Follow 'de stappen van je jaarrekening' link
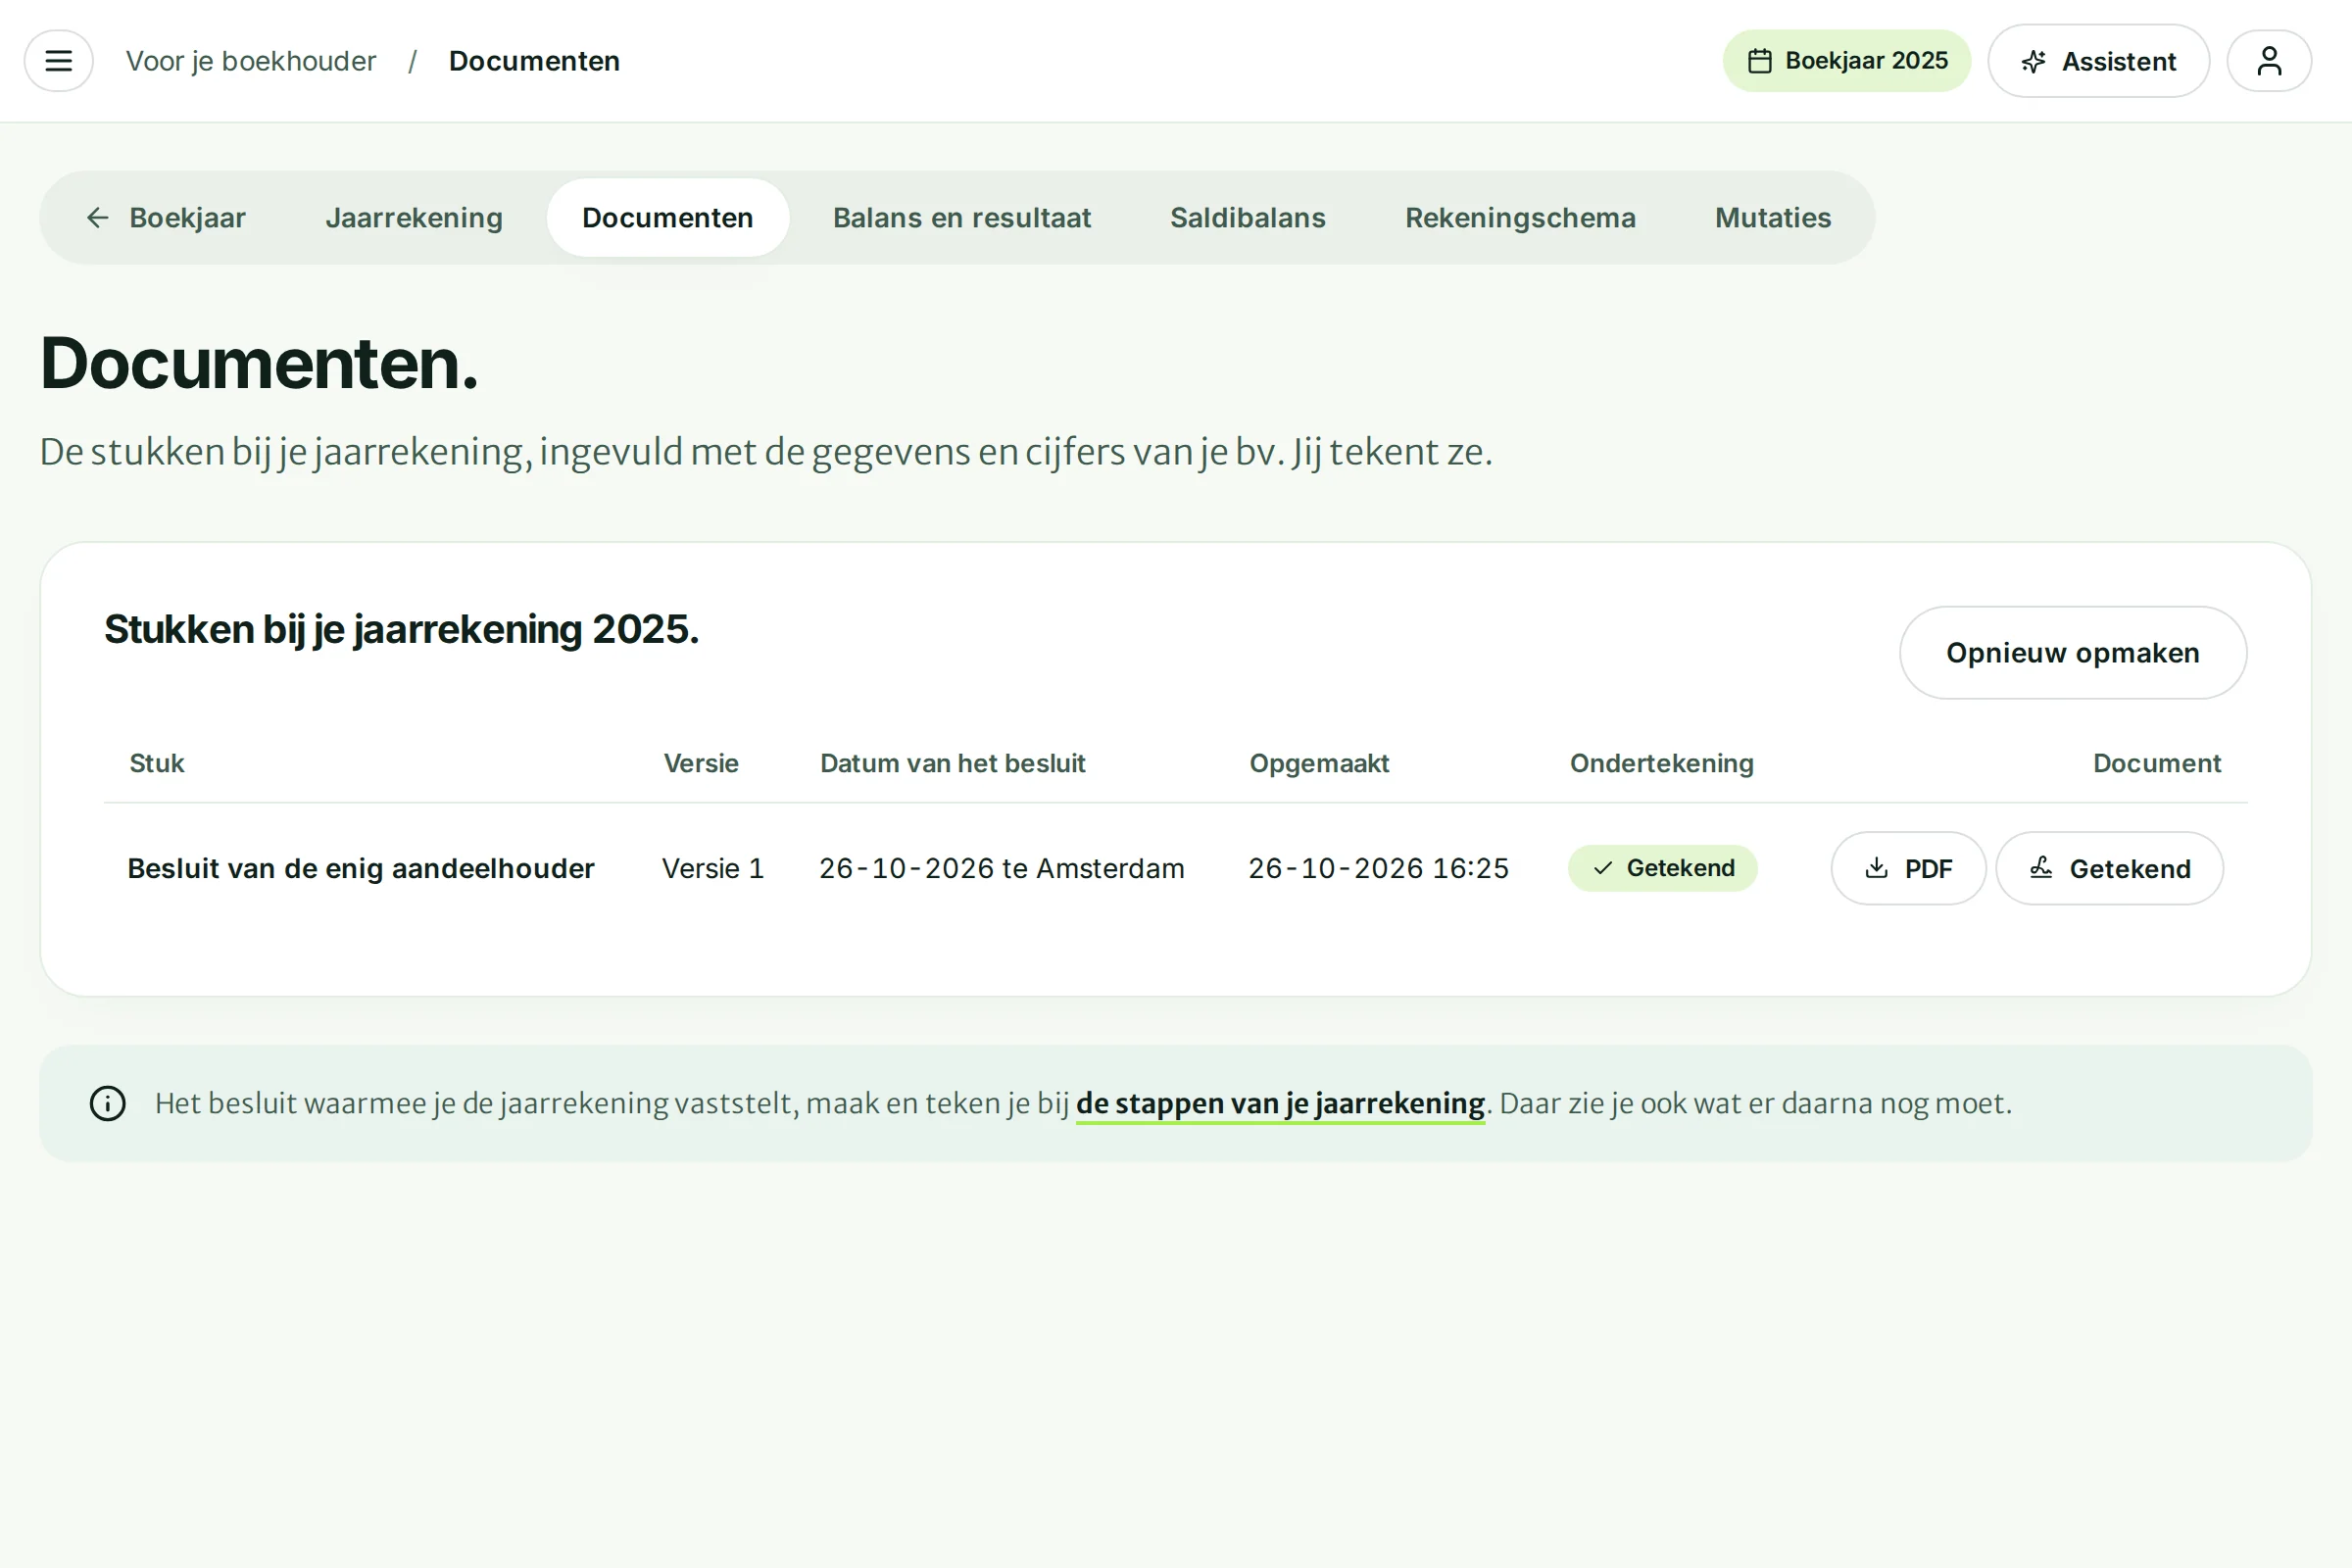 [1280, 1104]
